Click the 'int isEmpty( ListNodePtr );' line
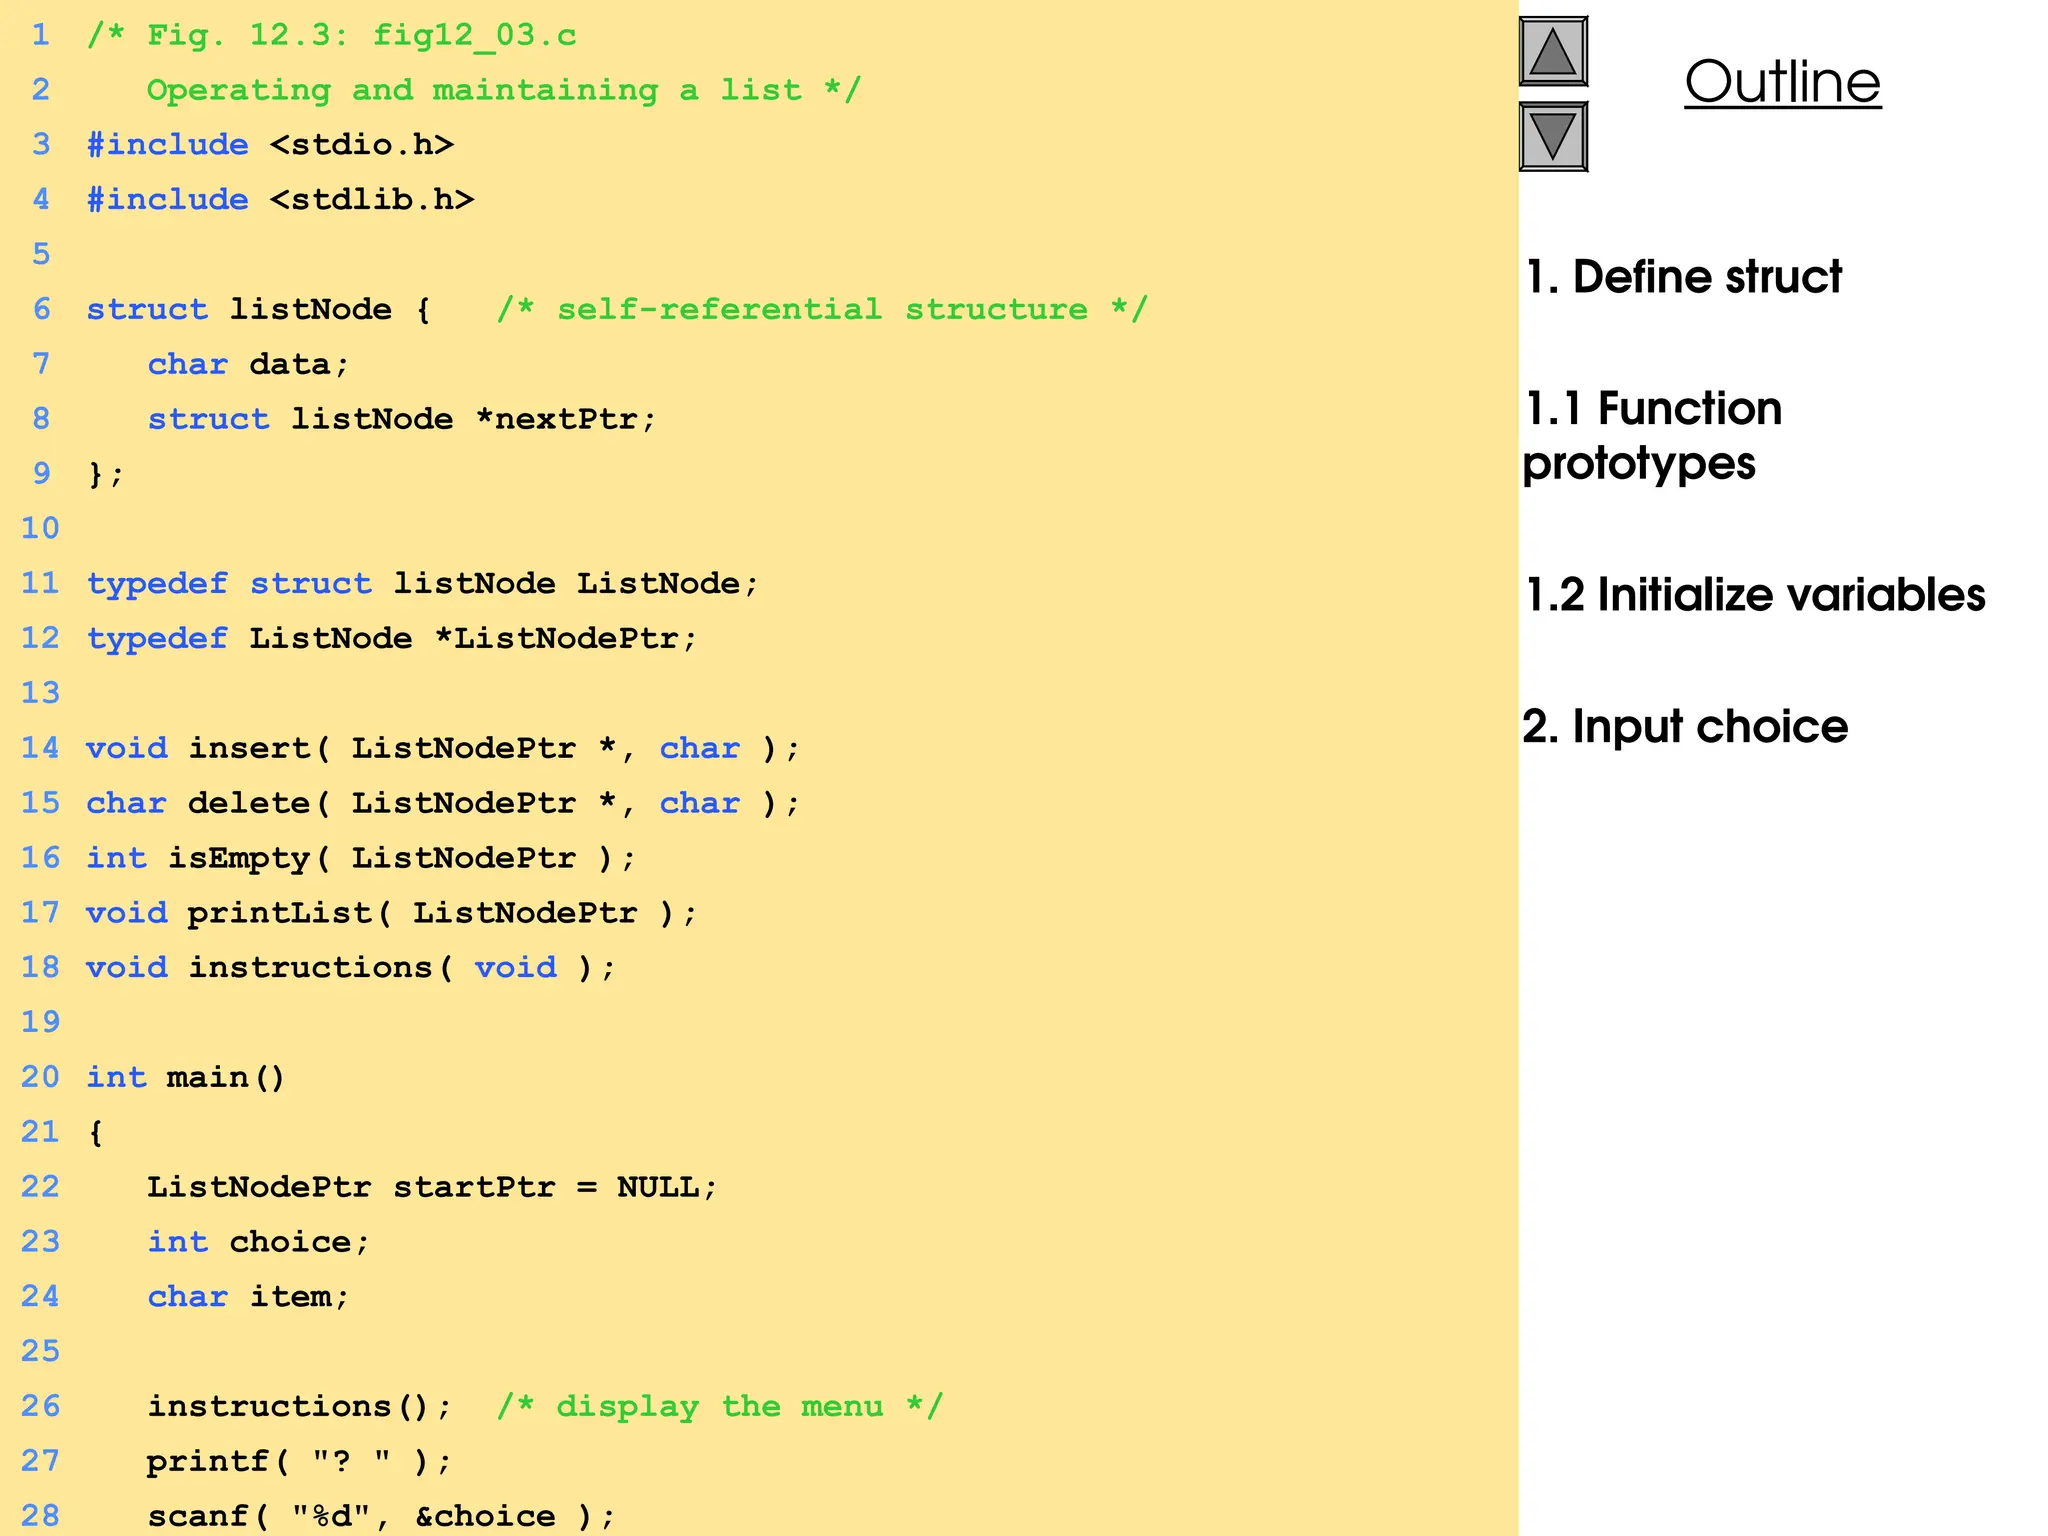This screenshot has width=2048, height=1536. click(x=361, y=858)
